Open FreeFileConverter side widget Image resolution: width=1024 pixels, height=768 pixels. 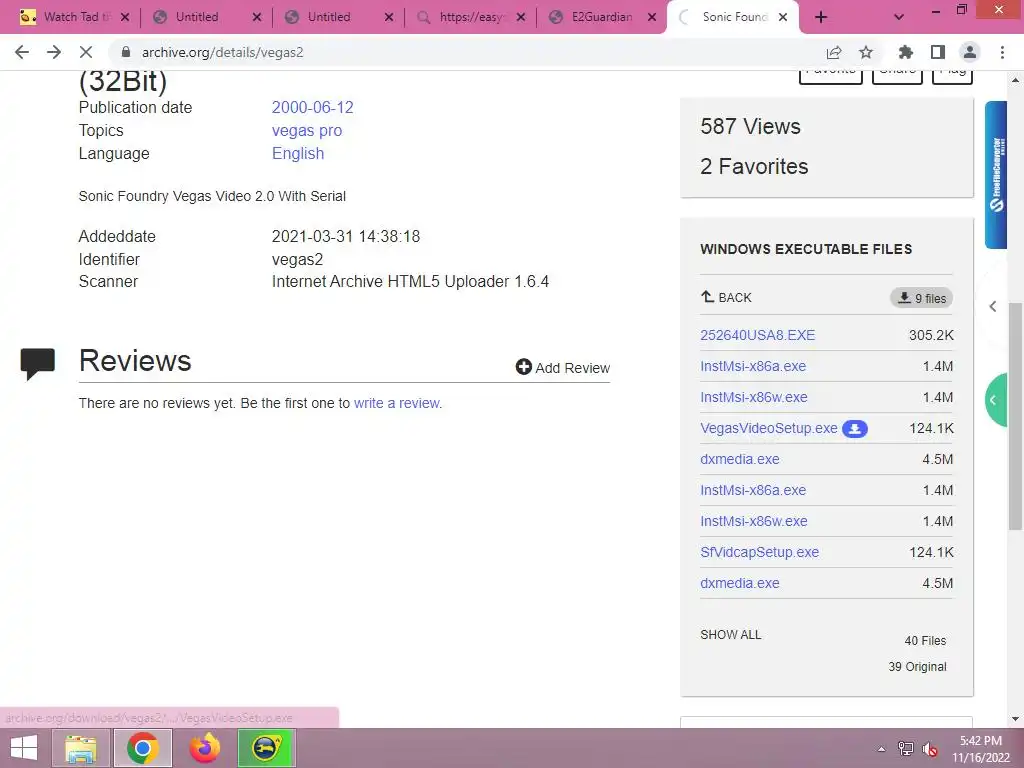[x=996, y=175]
